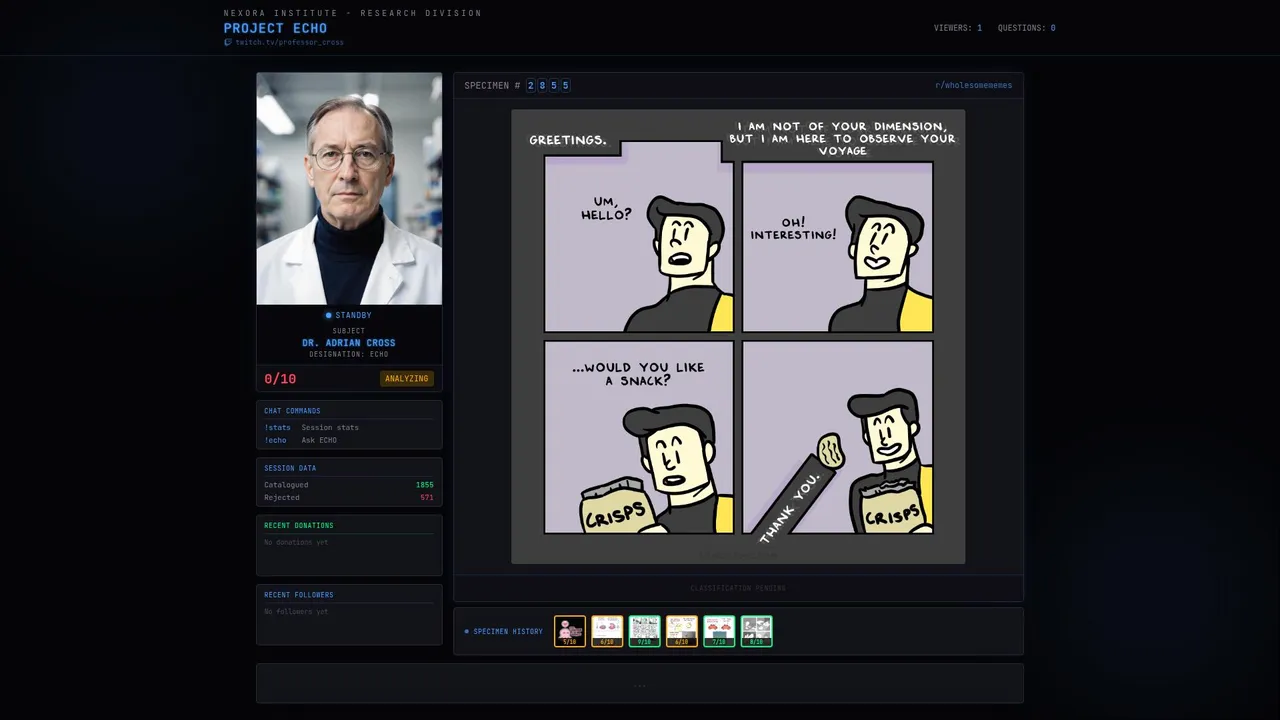The image size is (1280, 720).
Task: Open the 6/10 thumbnail next to 7/10
Action: point(682,631)
